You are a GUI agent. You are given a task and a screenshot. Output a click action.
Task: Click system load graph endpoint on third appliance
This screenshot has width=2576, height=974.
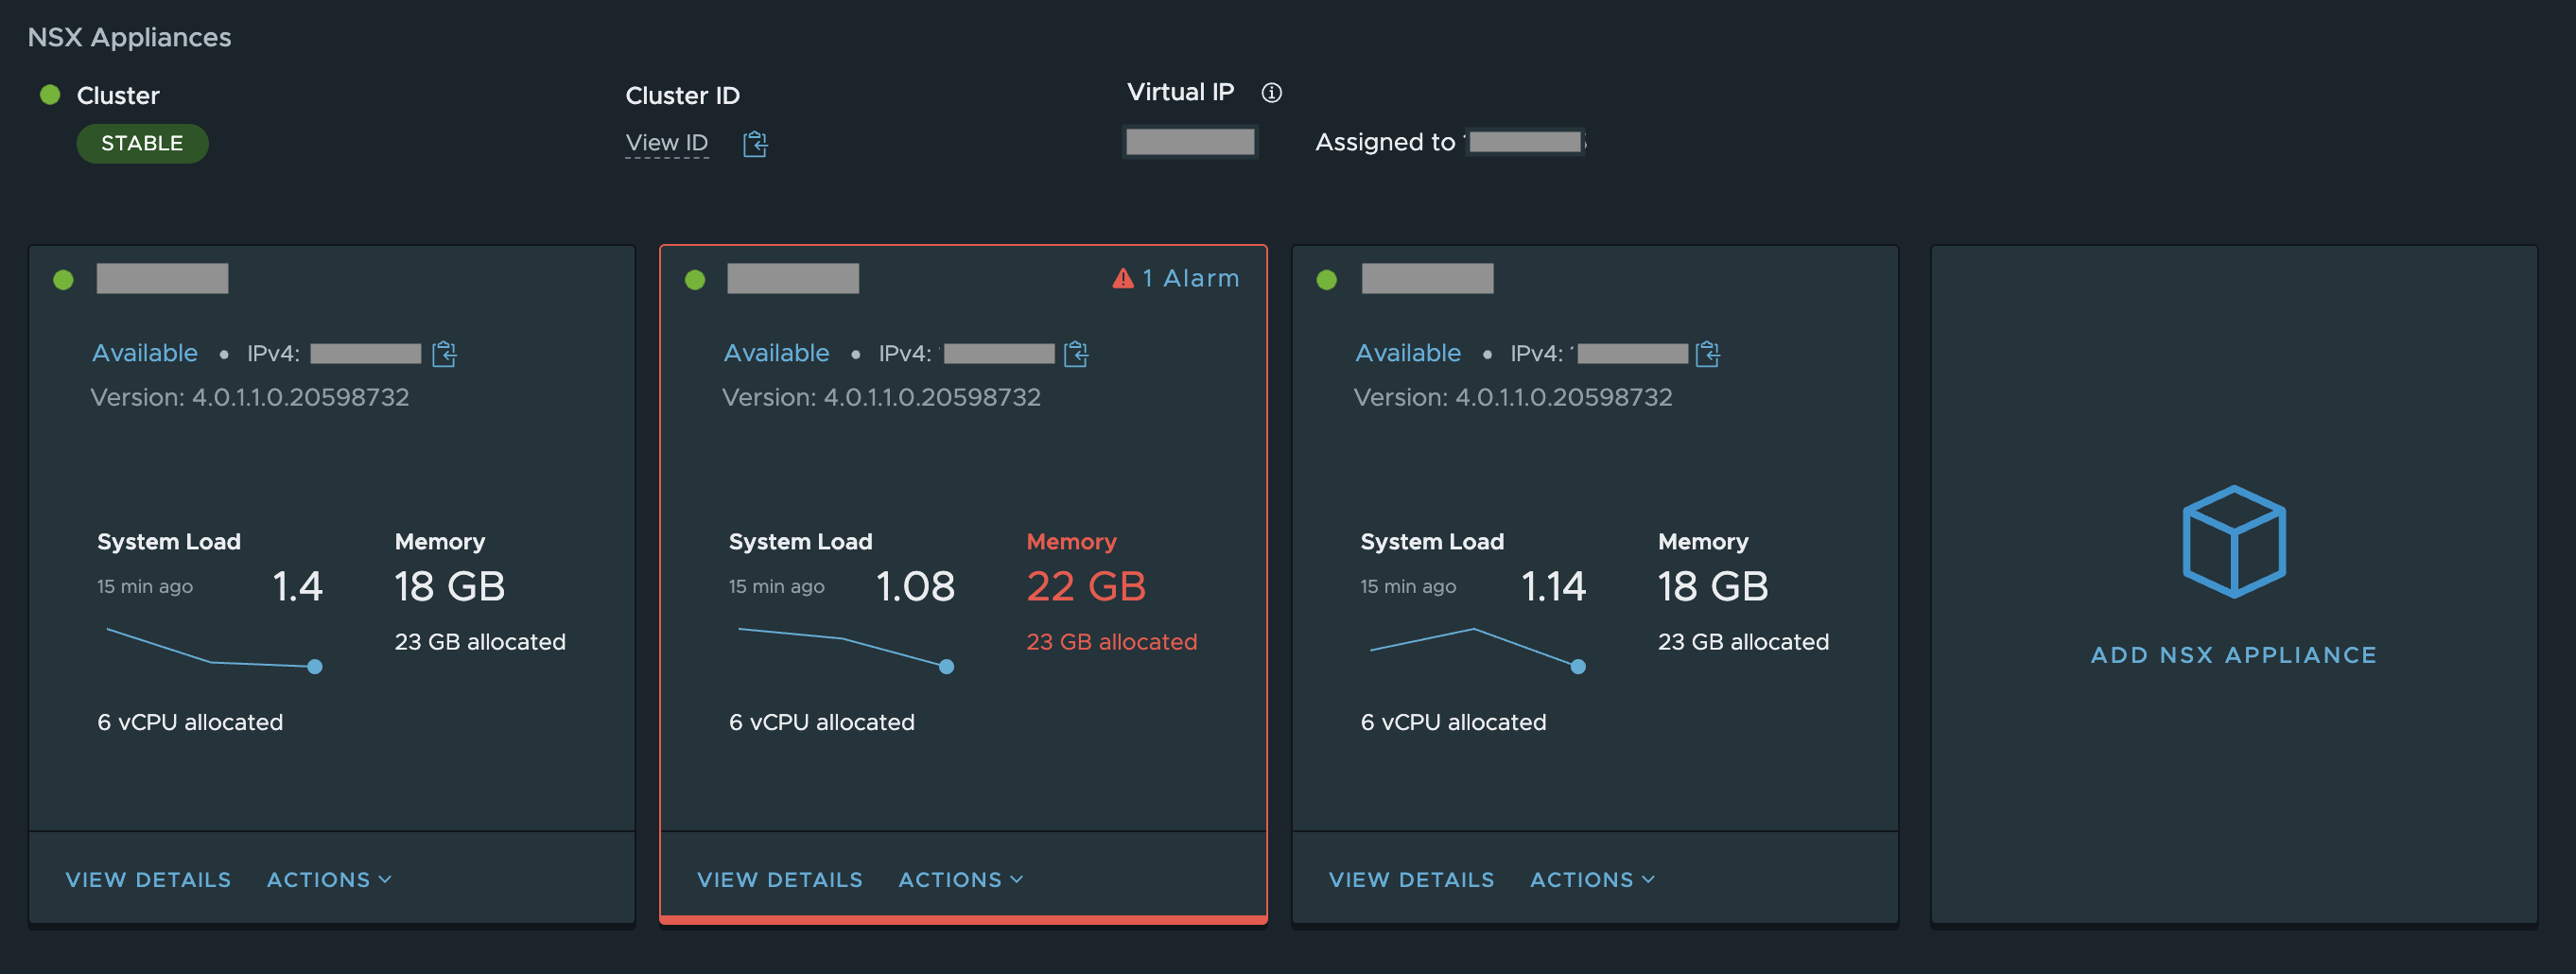[1578, 667]
